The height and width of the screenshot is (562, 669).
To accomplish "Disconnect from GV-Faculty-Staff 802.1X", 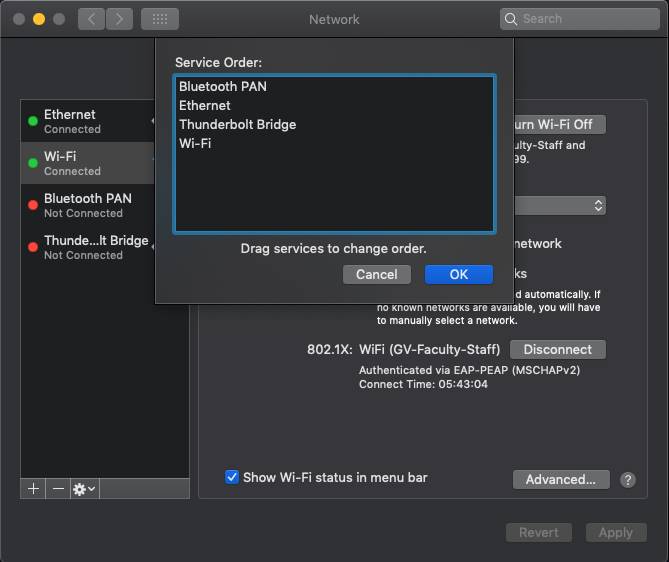I will pyautogui.click(x=557, y=349).
